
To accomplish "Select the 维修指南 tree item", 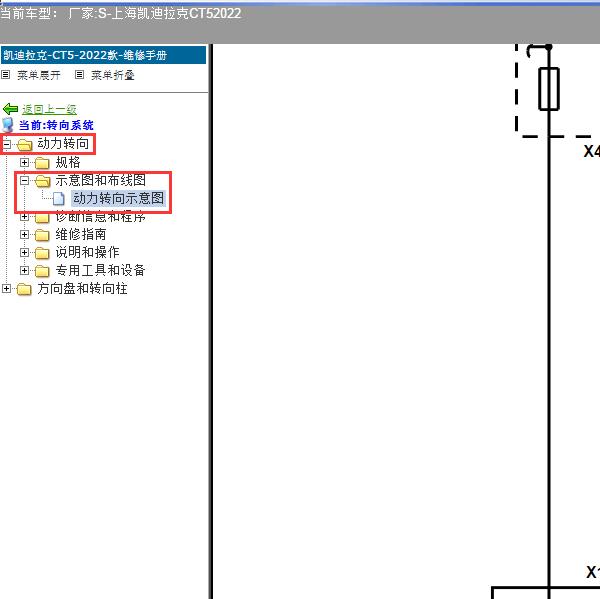I will 80,234.
